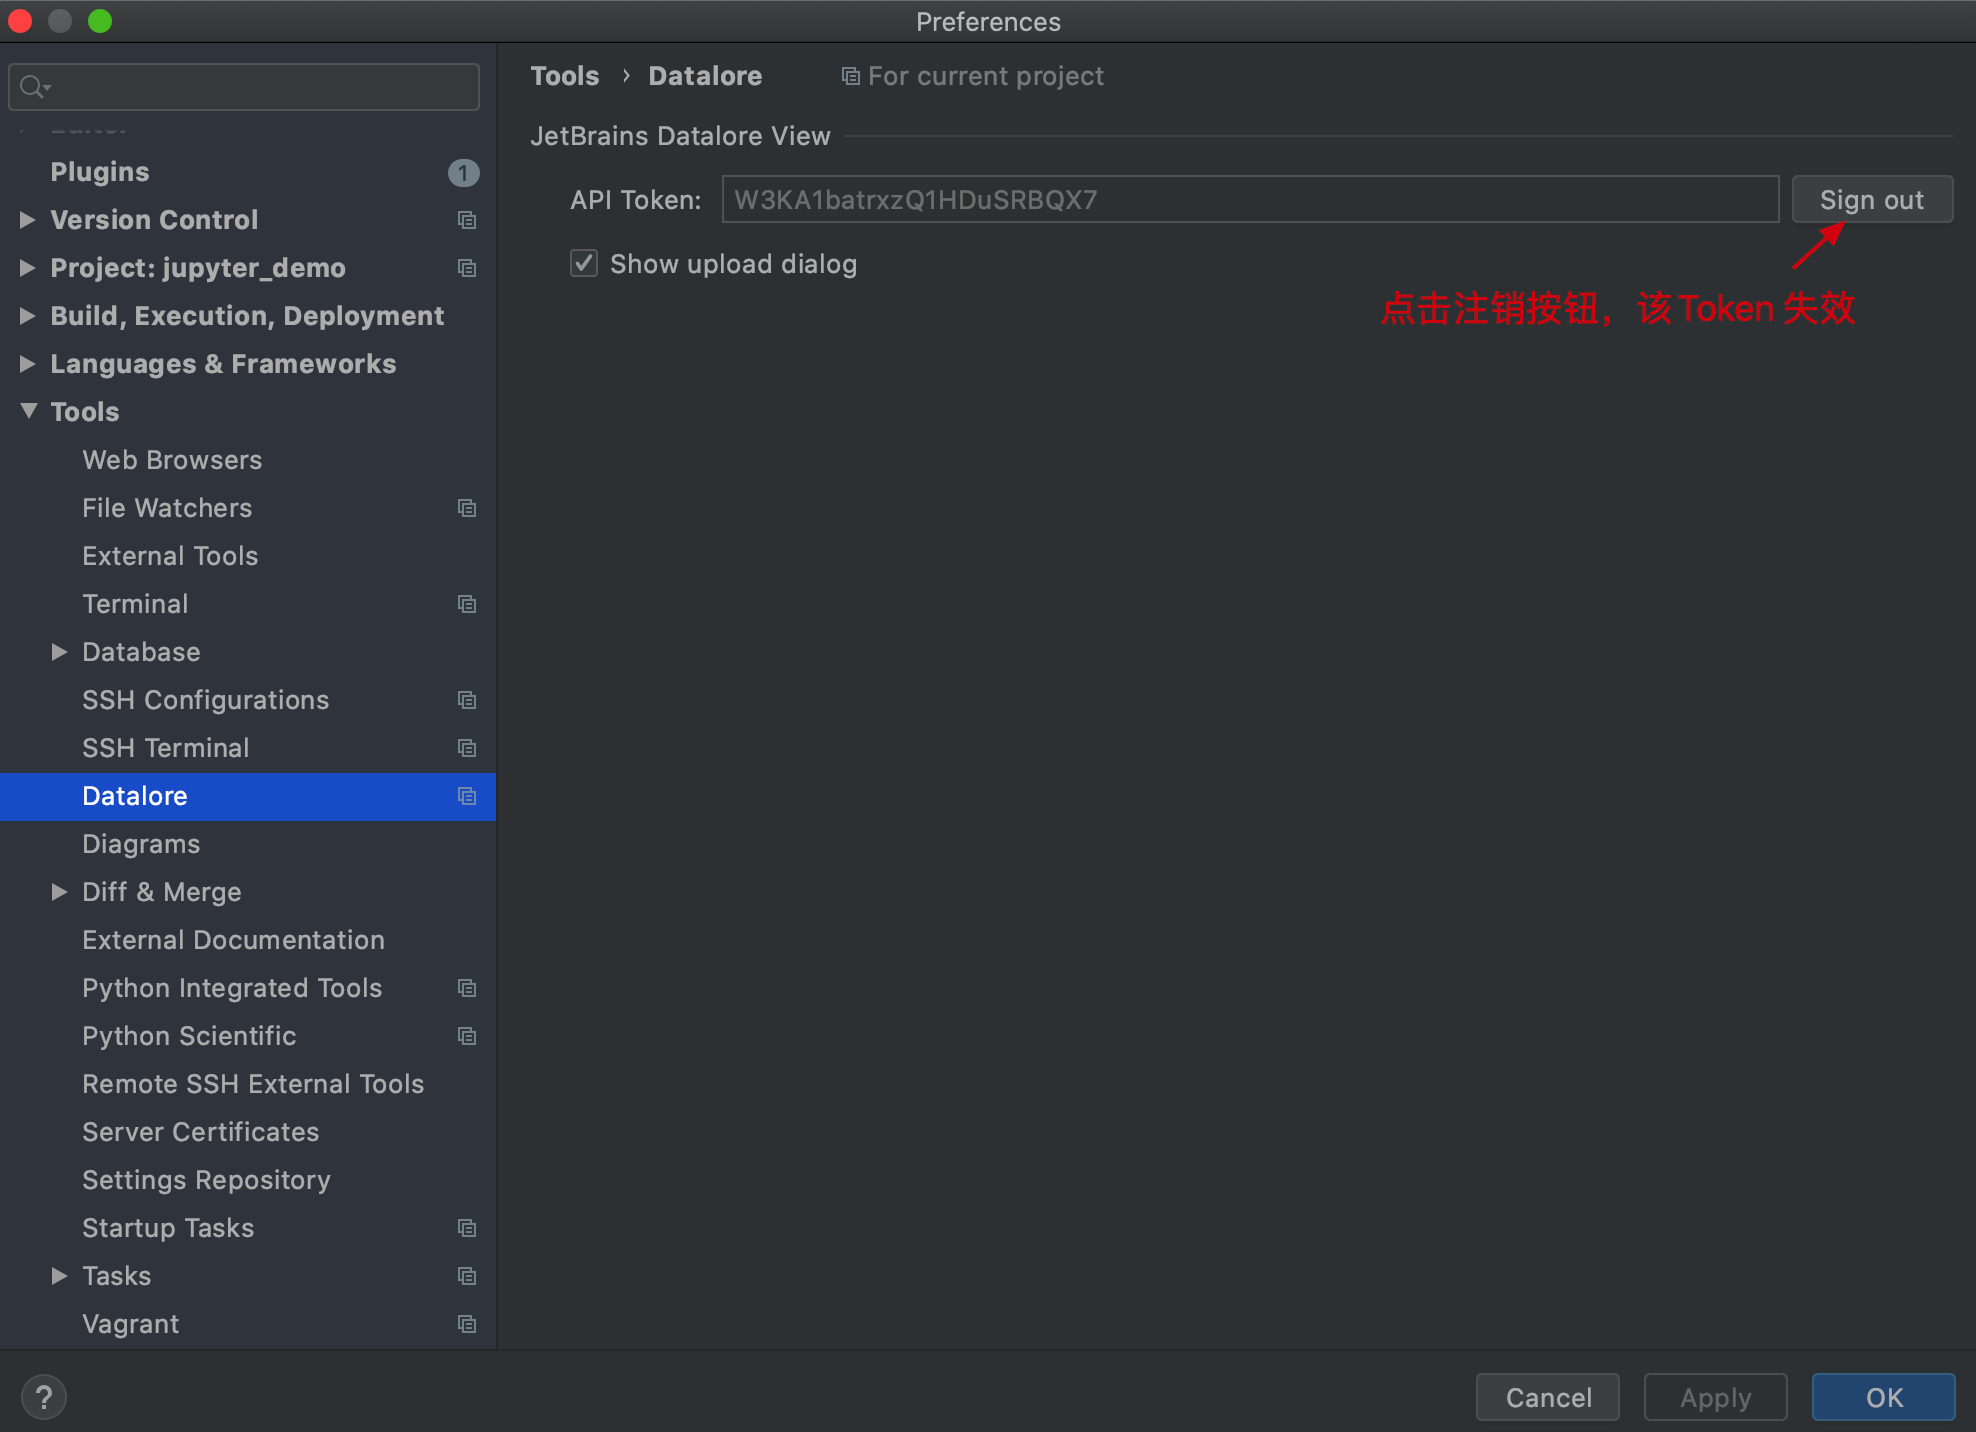Click the project-level icon beside Python Scientific

coord(467,1036)
